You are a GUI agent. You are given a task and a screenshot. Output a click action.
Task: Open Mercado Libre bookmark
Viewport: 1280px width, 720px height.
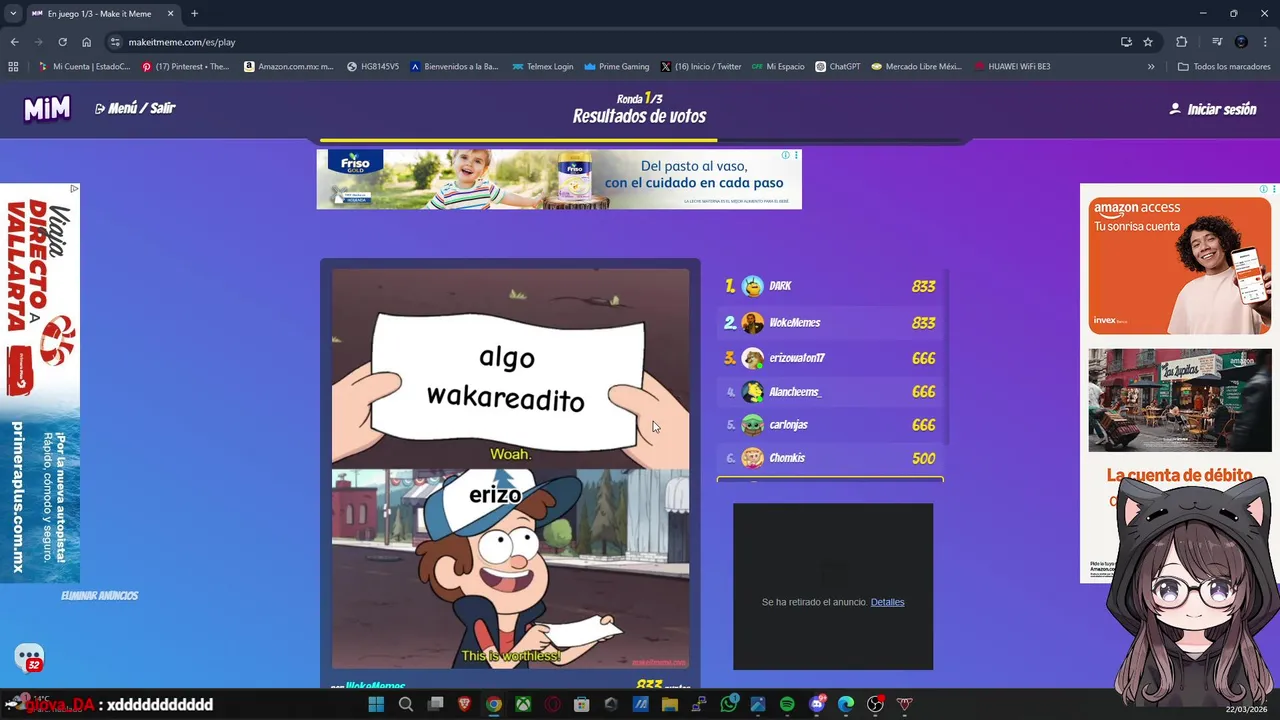tap(916, 67)
